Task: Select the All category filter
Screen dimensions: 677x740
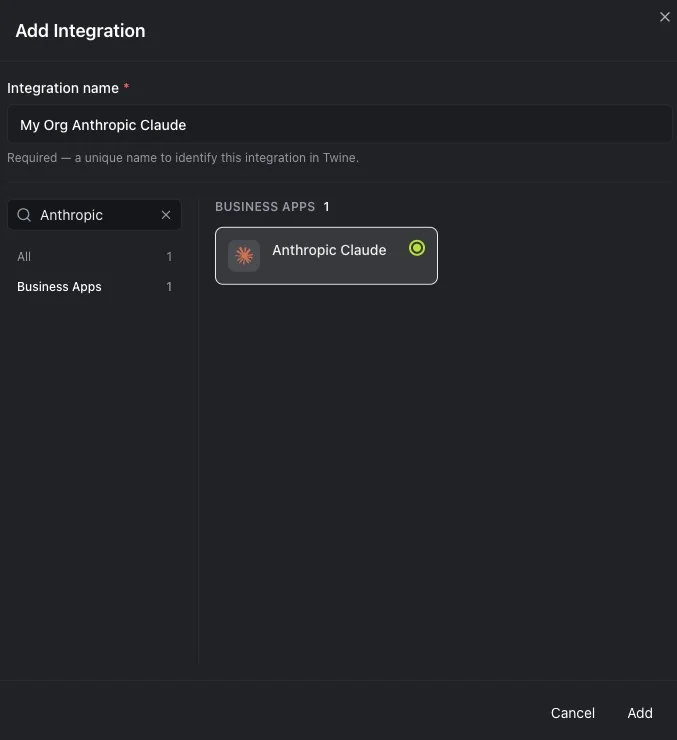Action: click(94, 257)
